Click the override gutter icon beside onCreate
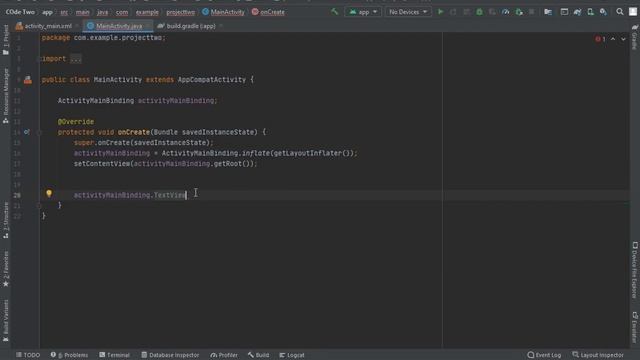The image size is (640, 360). click(x=27, y=132)
